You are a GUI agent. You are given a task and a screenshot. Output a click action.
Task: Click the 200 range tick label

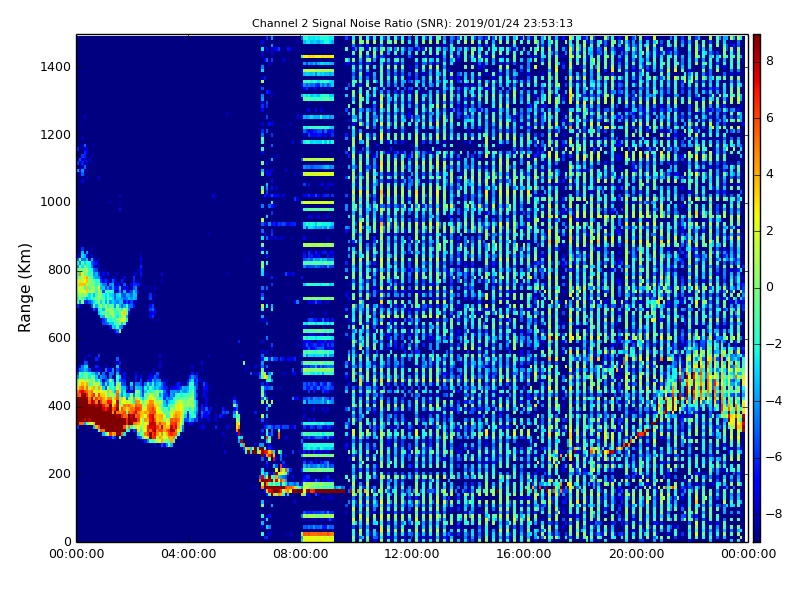point(59,473)
